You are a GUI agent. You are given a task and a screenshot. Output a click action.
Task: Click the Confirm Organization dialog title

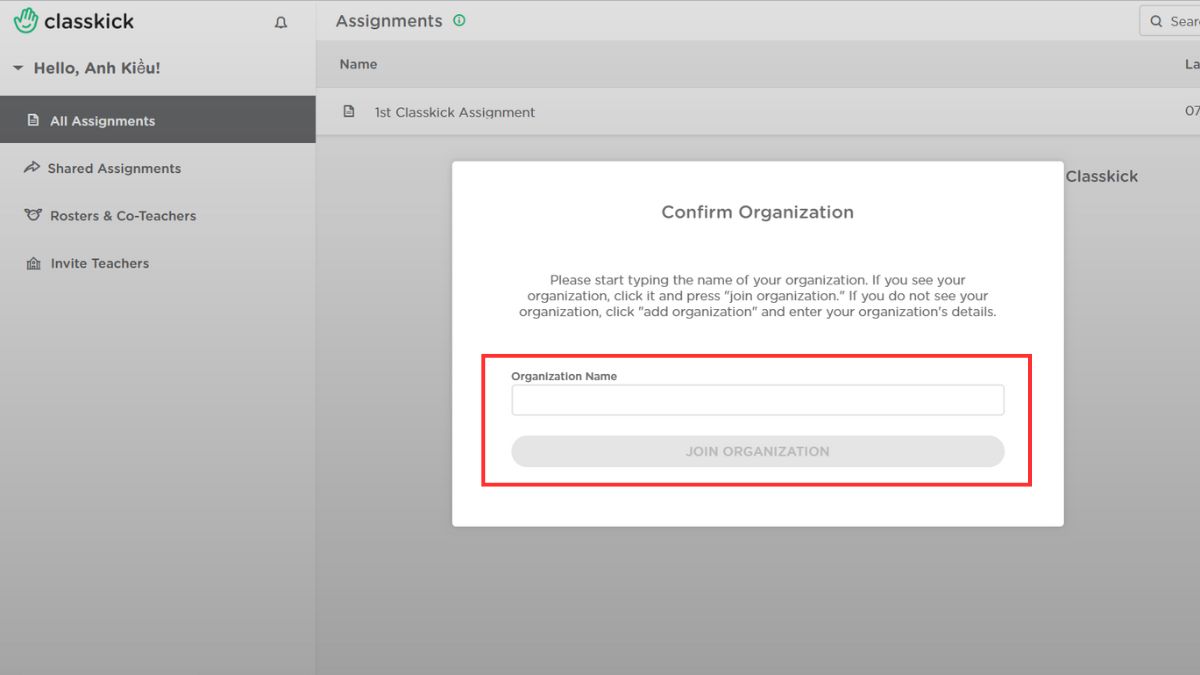(758, 212)
